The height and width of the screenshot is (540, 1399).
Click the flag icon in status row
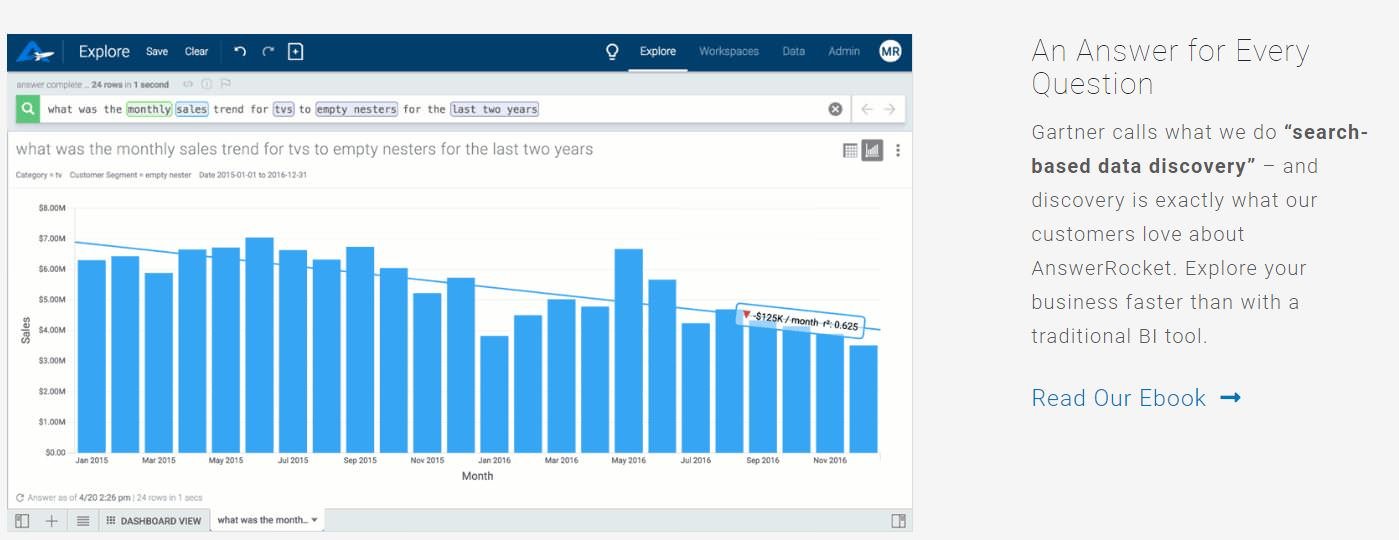tap(225, 84)
